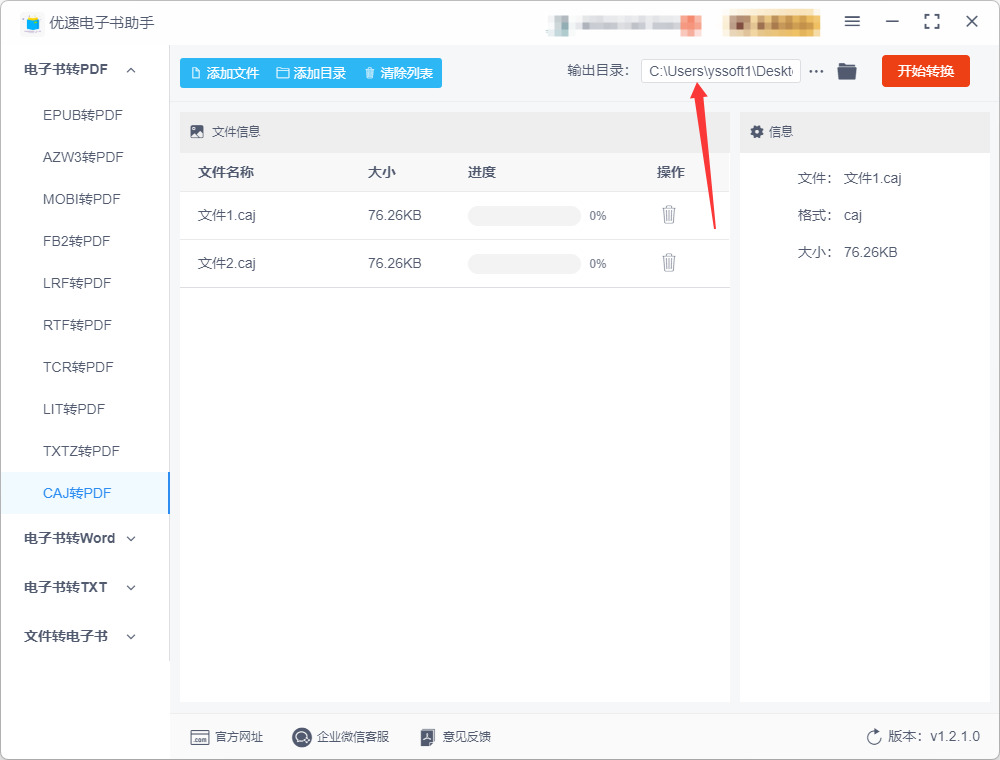The width and height of the screenshot is (1000, 760).
Task: Select MOBI转PDF in the sidebar
Action: [82, 200]
